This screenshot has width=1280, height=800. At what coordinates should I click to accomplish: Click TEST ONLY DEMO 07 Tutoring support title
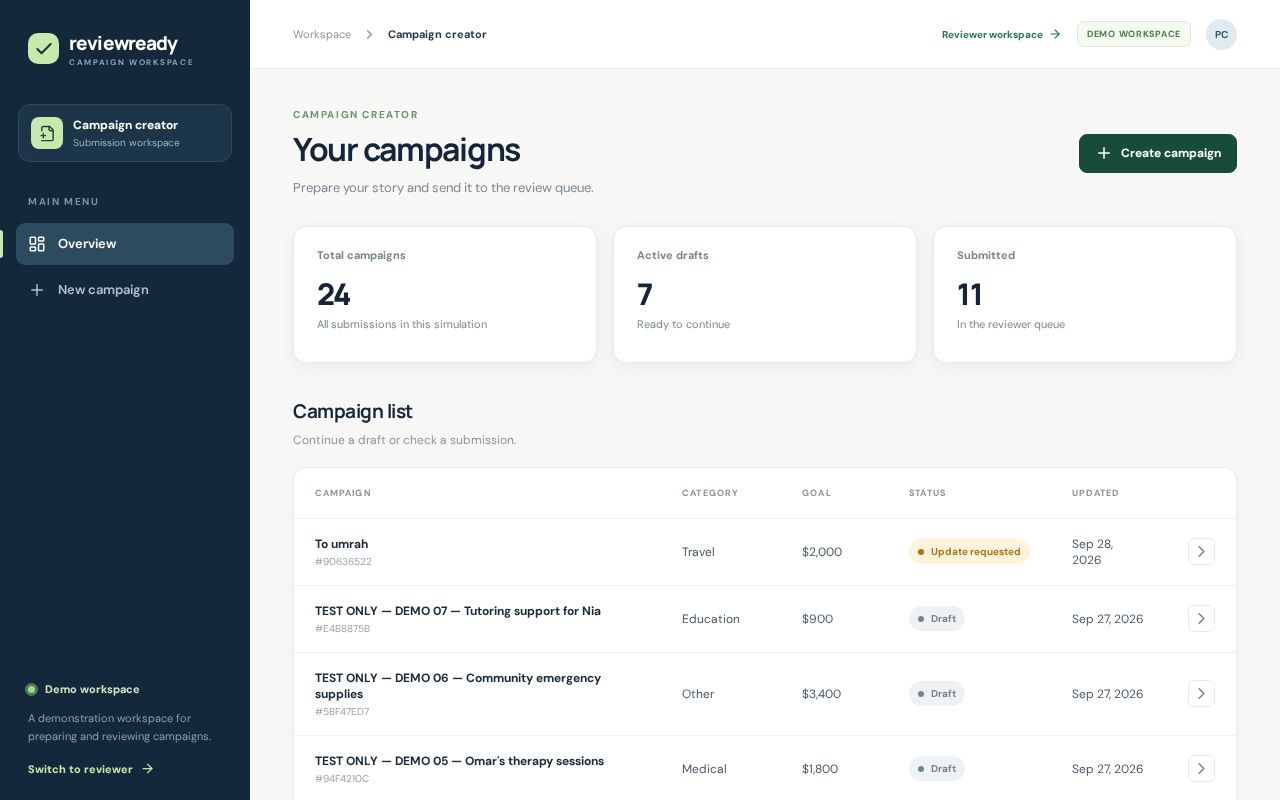pos(458,611)
